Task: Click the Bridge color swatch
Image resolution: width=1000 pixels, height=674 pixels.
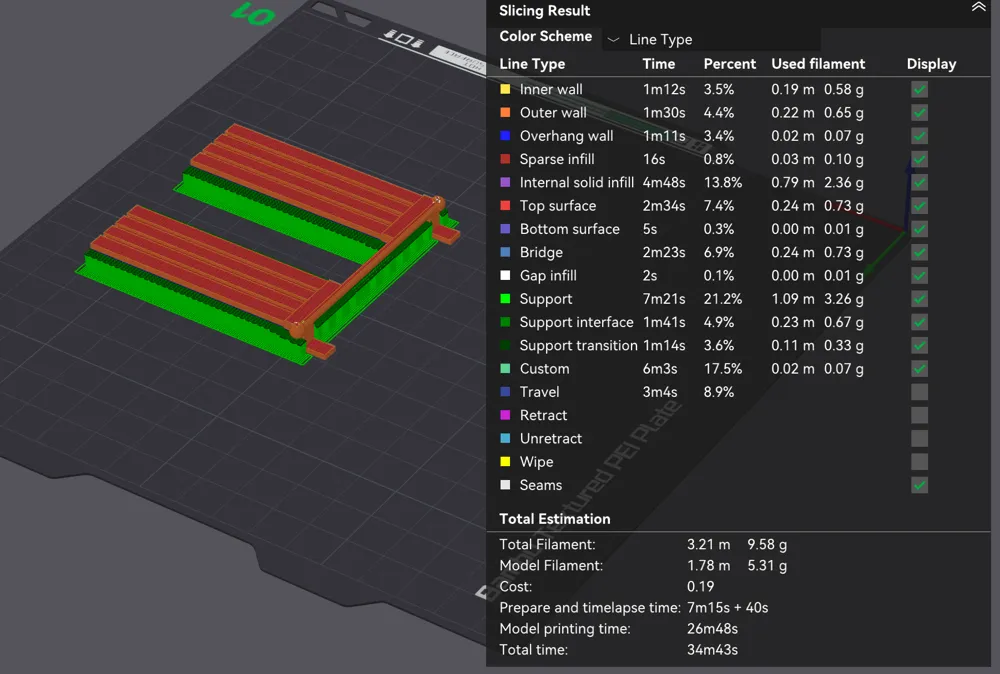Action: point(505,253)
